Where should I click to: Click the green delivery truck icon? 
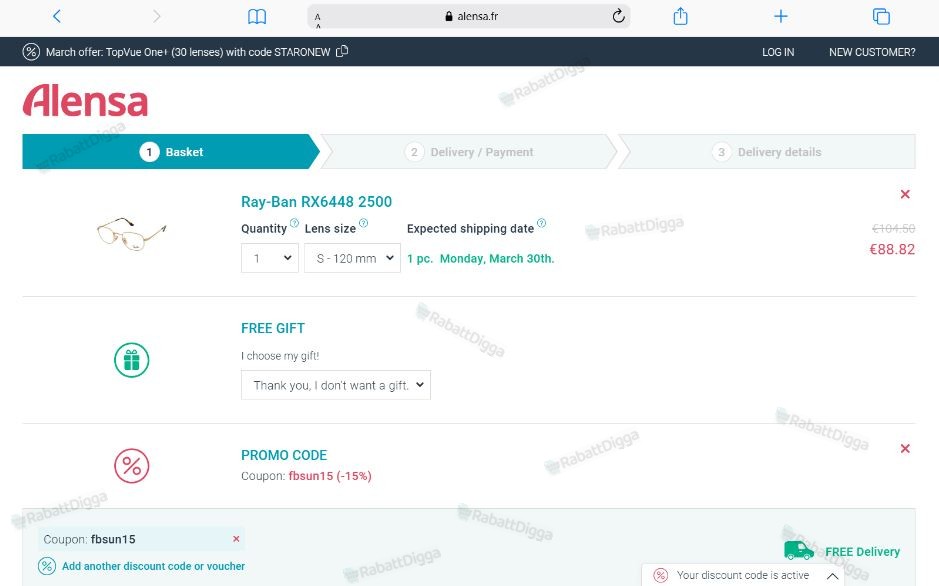point(799,551)
